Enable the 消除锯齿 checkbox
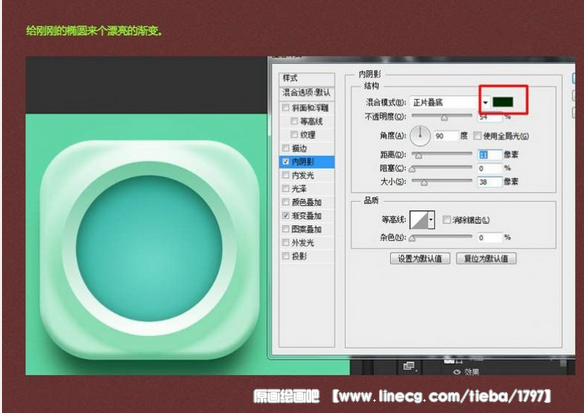 pyautogui.click(x=446, y=220)
